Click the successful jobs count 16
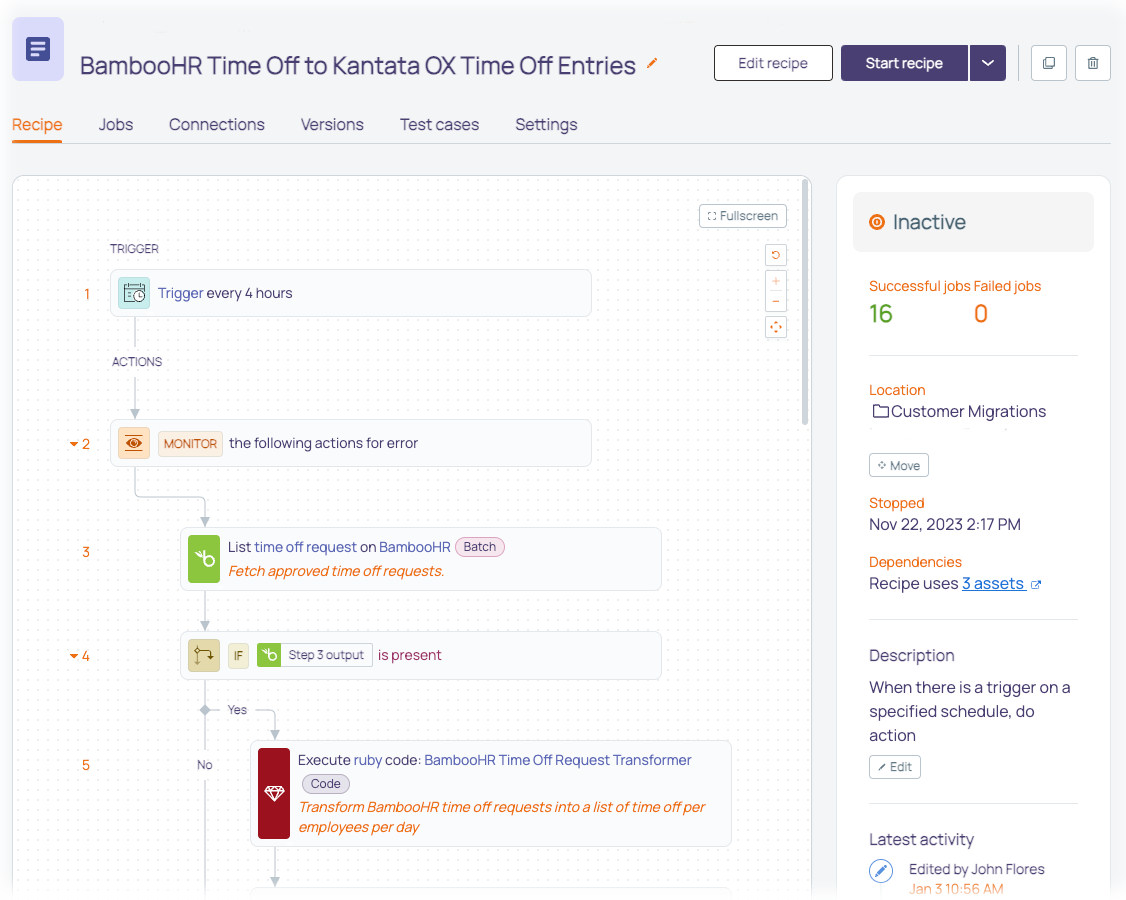This screenshot has height=900, width=1126. [881, 314]
